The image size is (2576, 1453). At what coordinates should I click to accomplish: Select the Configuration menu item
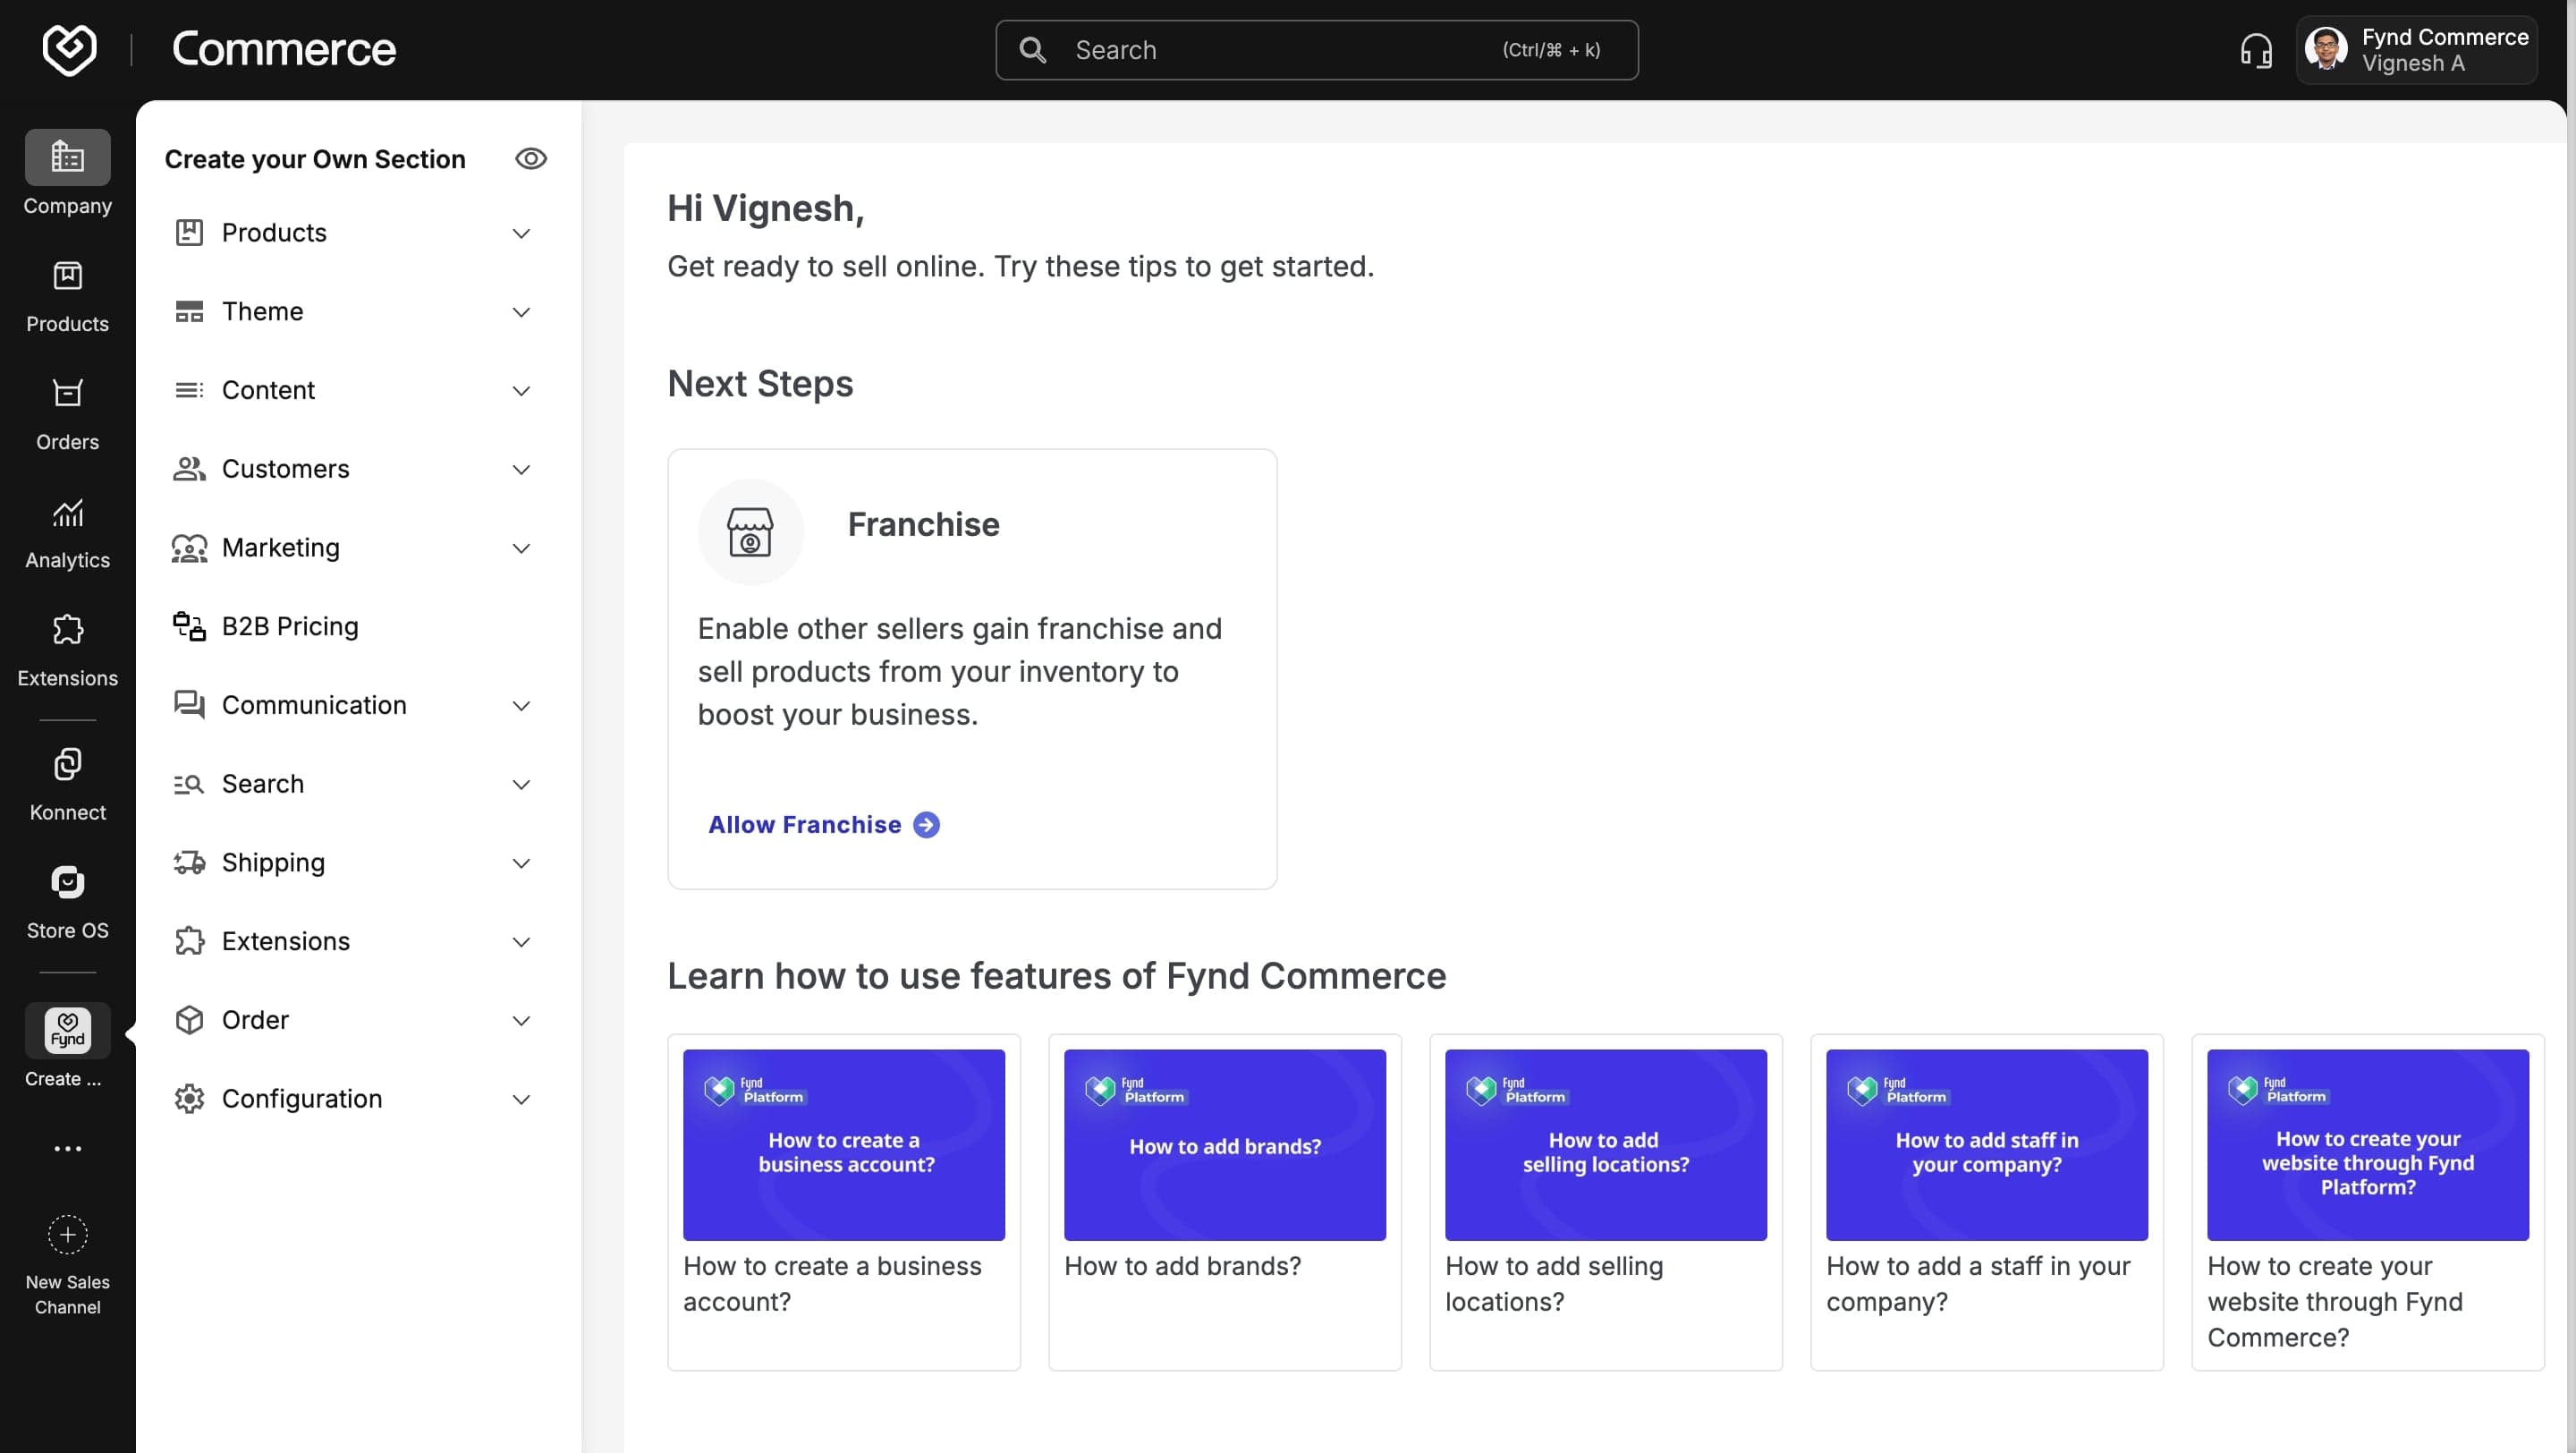[x=352, y=1098]
